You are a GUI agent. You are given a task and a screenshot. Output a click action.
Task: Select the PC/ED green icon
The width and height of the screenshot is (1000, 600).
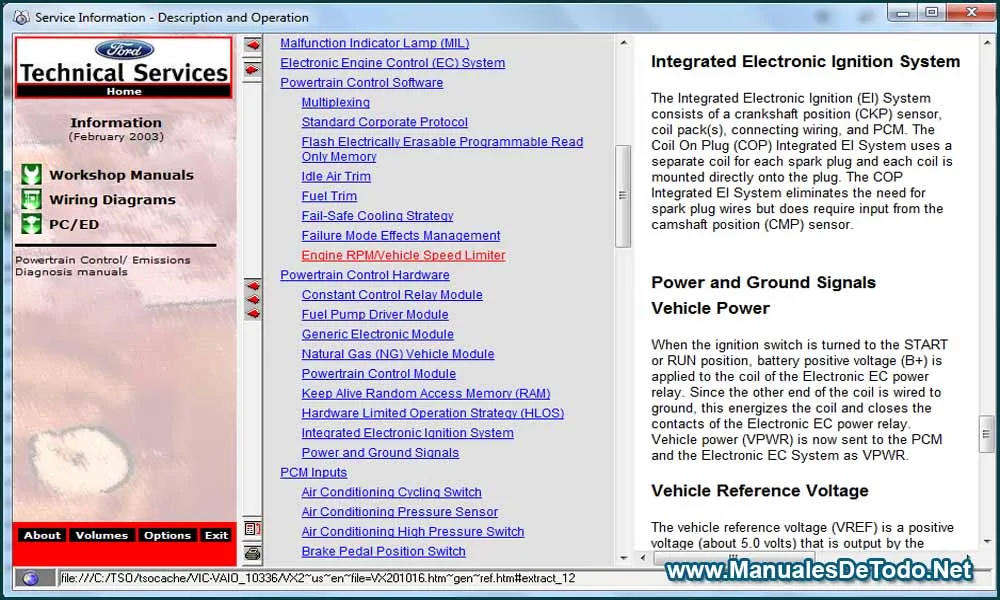point(31,224)
